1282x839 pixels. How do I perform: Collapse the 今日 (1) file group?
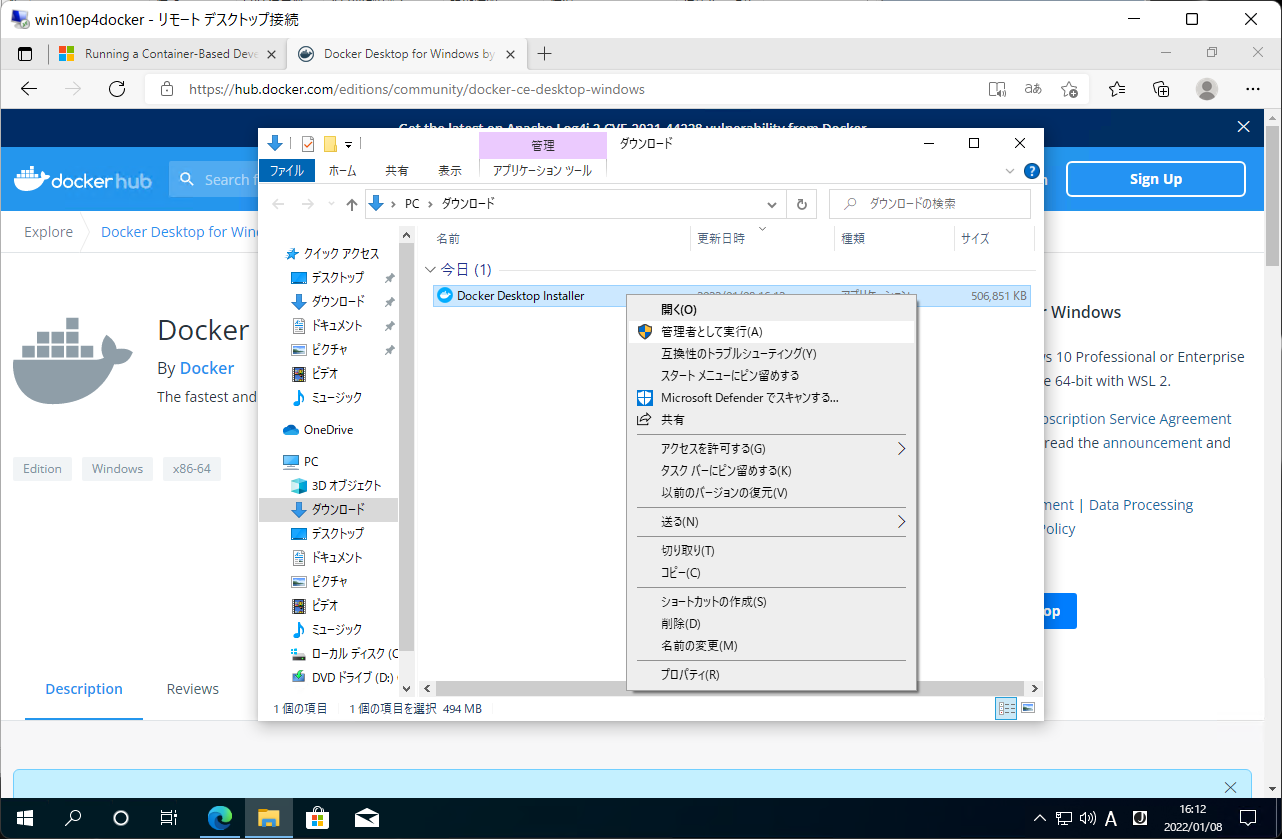click(431, 269)
